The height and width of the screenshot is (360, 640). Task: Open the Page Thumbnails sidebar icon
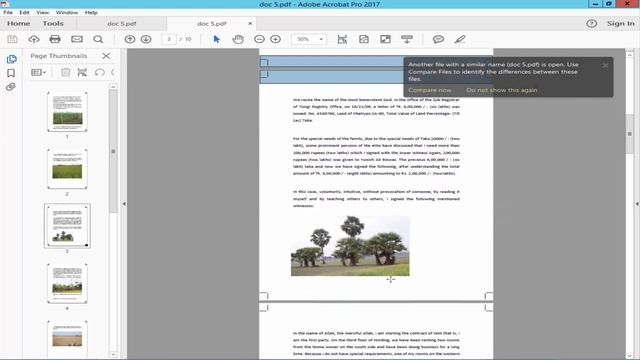coord(11,59)
